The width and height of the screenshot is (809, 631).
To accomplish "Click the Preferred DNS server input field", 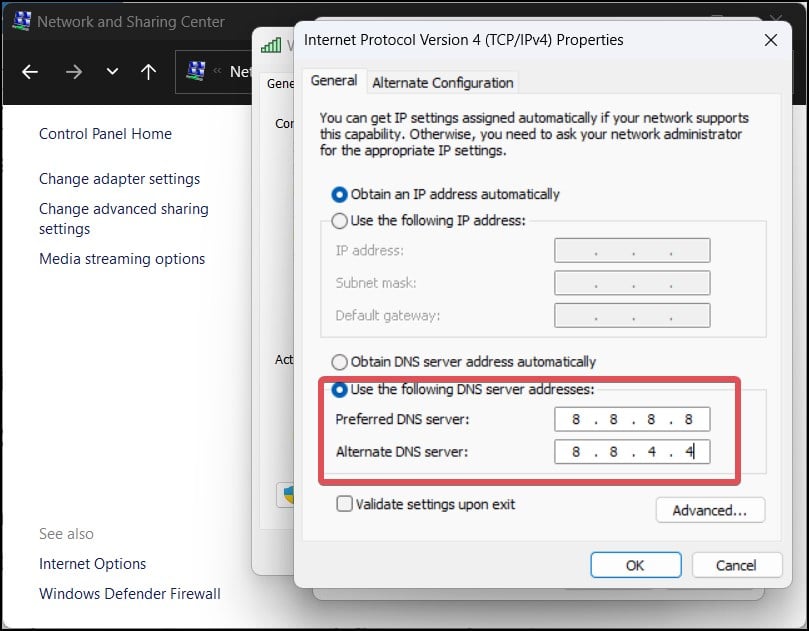I will 631,419.
